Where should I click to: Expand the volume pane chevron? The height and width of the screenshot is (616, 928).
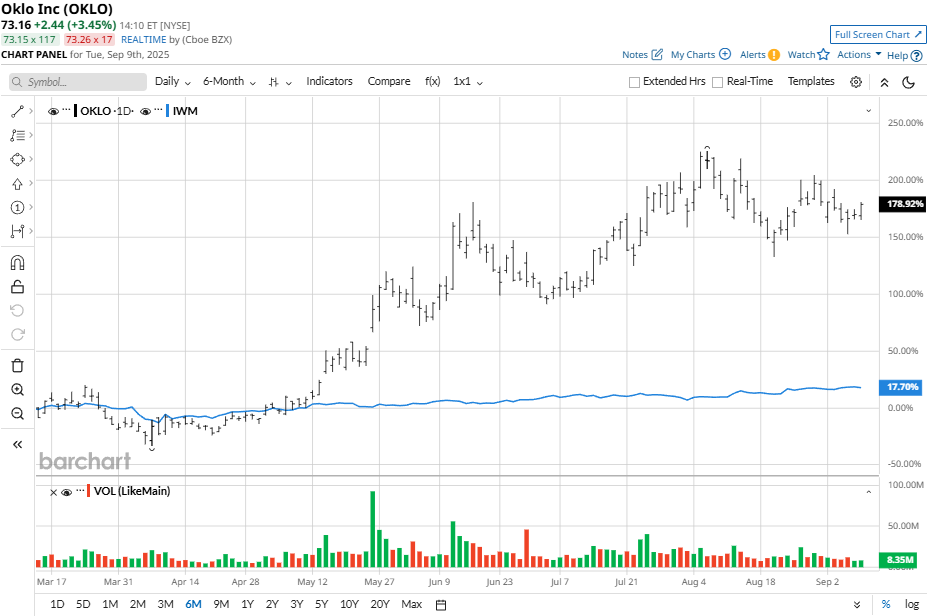(869, 492)
